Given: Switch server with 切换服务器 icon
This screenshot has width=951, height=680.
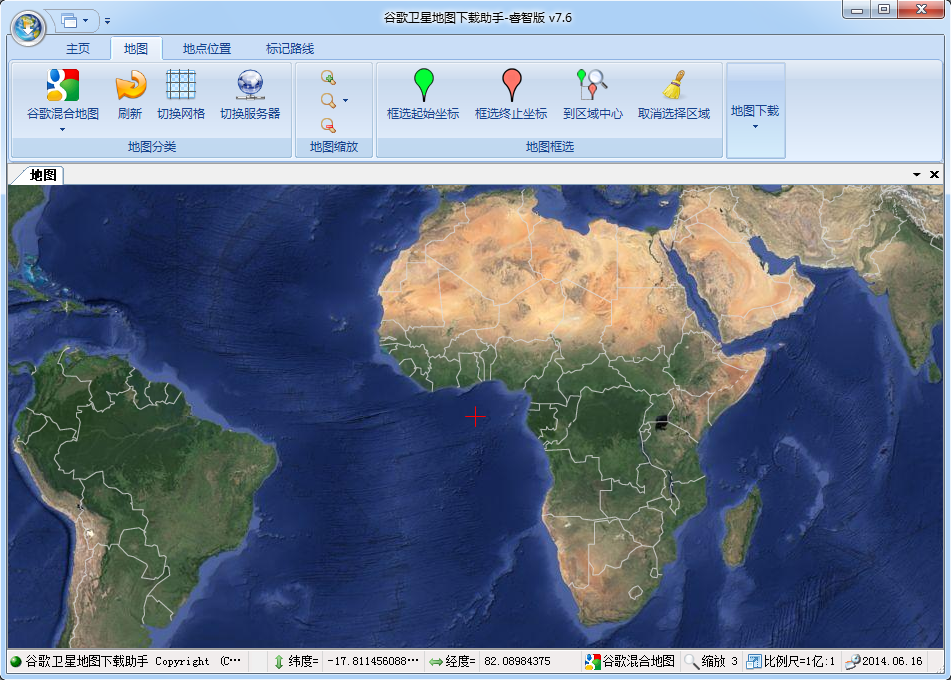Looking at the screenshot, I should (x=250, y=85).
